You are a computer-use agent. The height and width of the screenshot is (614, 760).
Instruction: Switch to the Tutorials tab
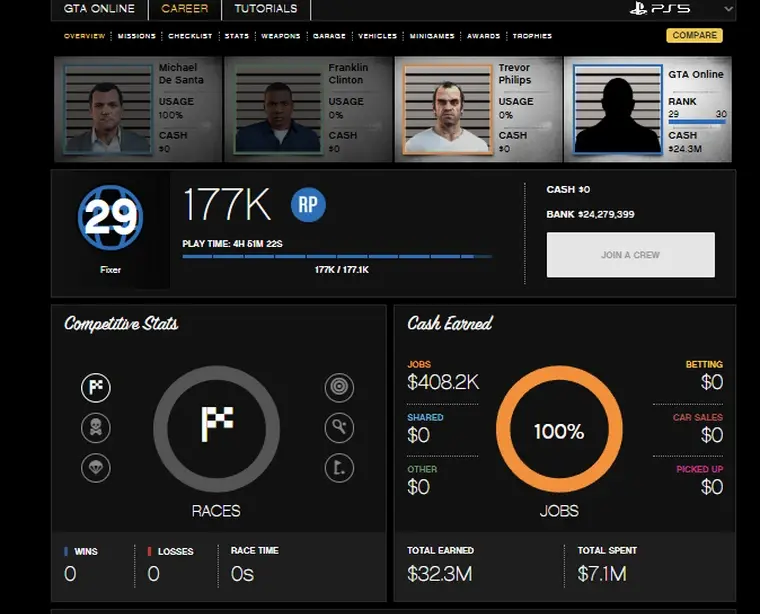click(266, 9)
